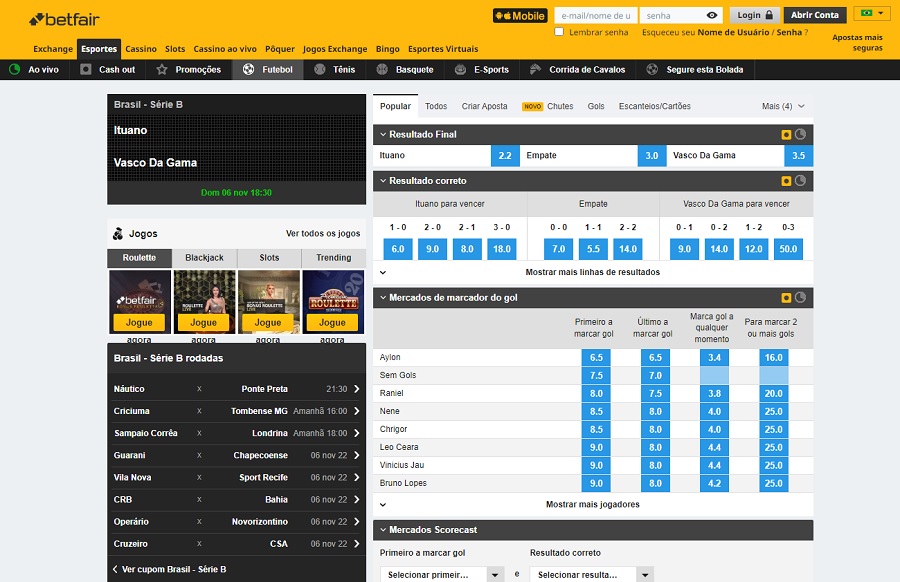Open the Brazil flag language dropdown
Image resolution: width=900 pixels, height=582 pixels.
[872, 13]
